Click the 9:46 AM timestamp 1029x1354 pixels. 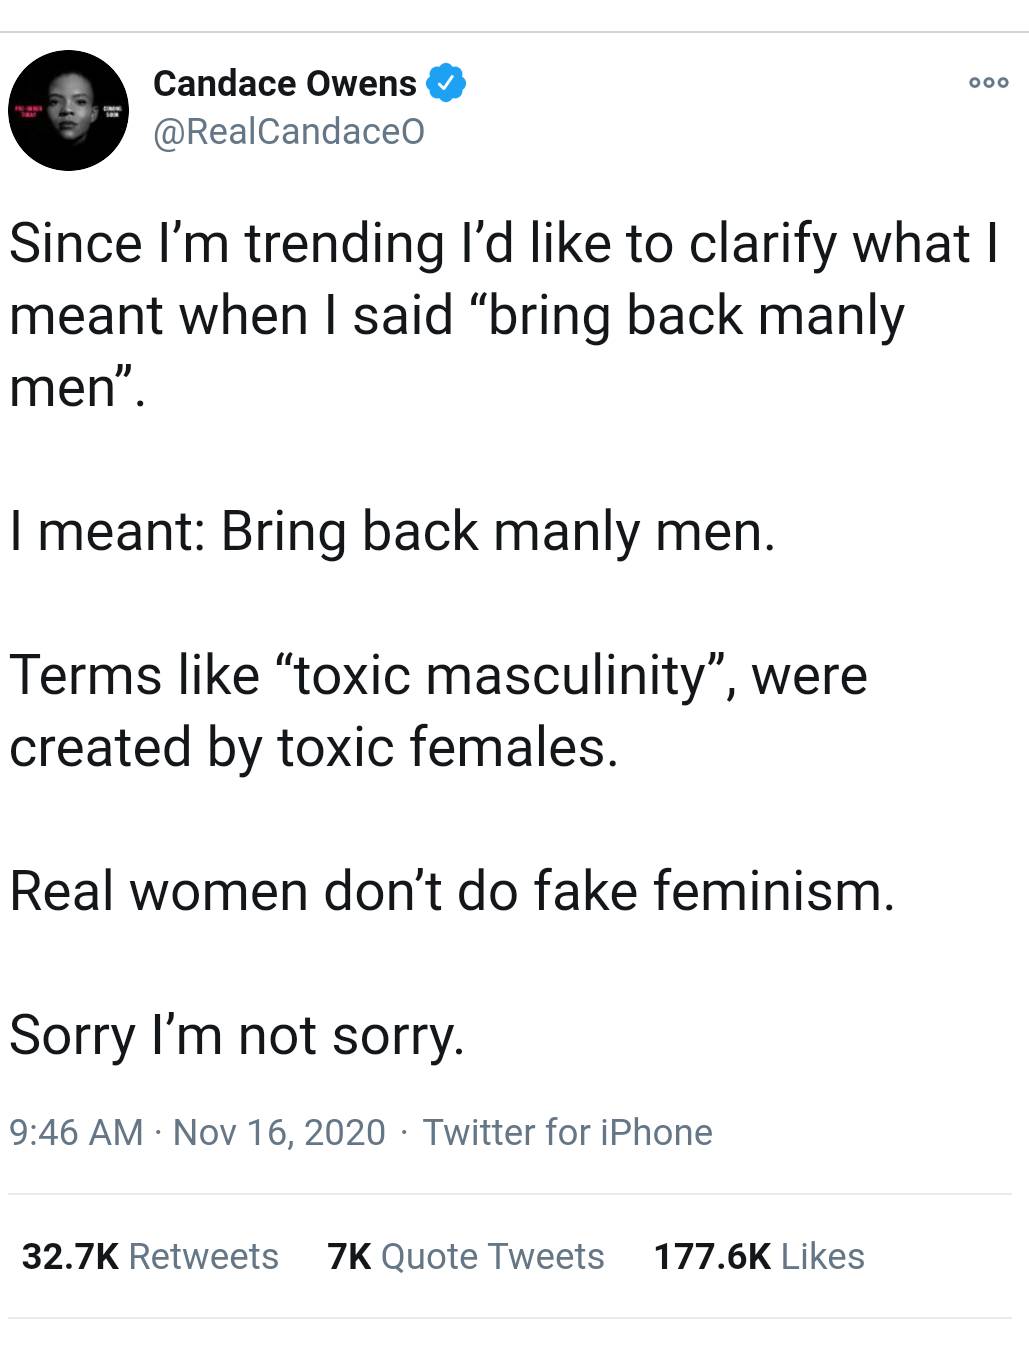[x=76, y=1132]
